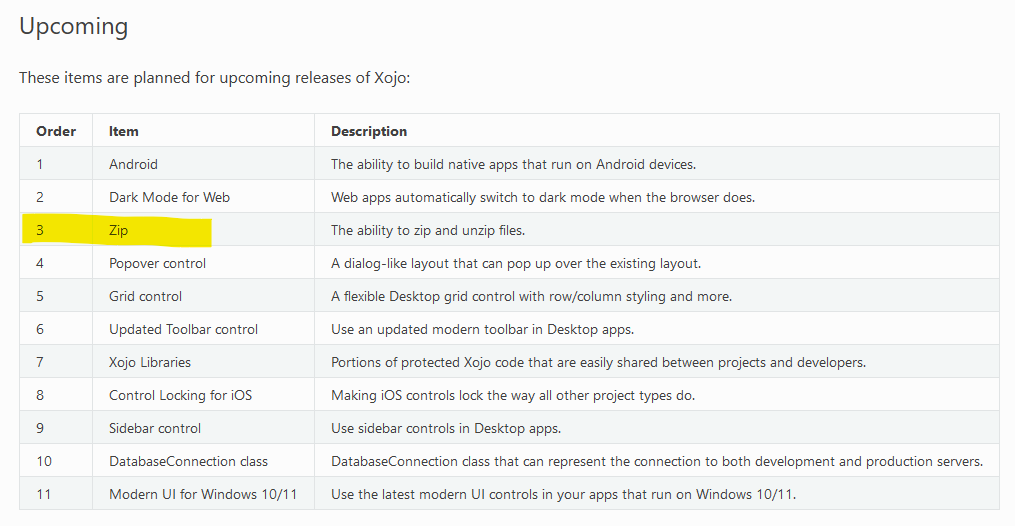
Task: Select the intro sentence about upcoming releases
Action: pyautogui.click(x=215, y=78)
